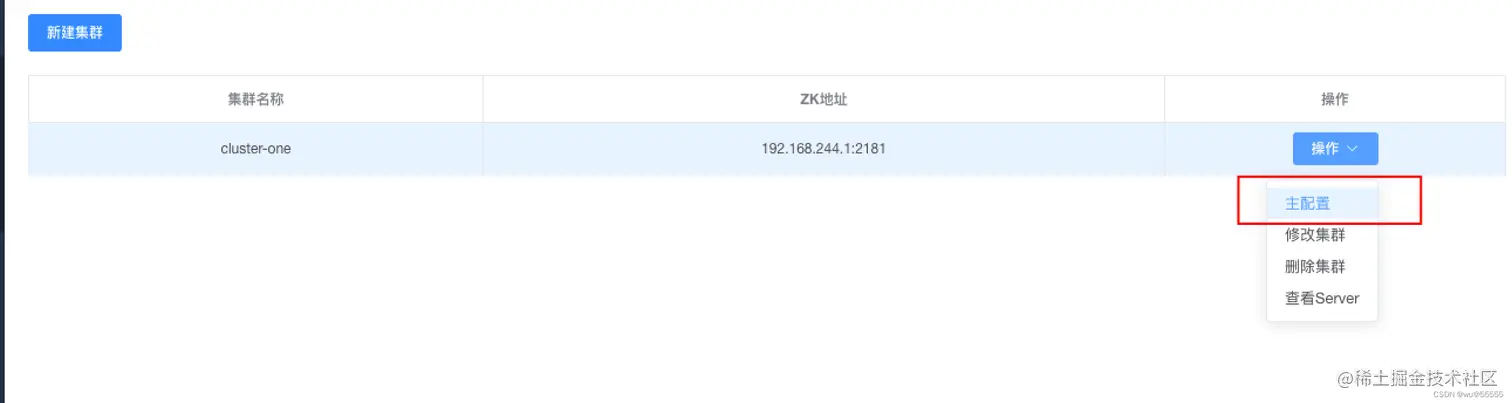
Task: Click empty area below the cluster-one name cell
Action: click(x=256, y=280)
